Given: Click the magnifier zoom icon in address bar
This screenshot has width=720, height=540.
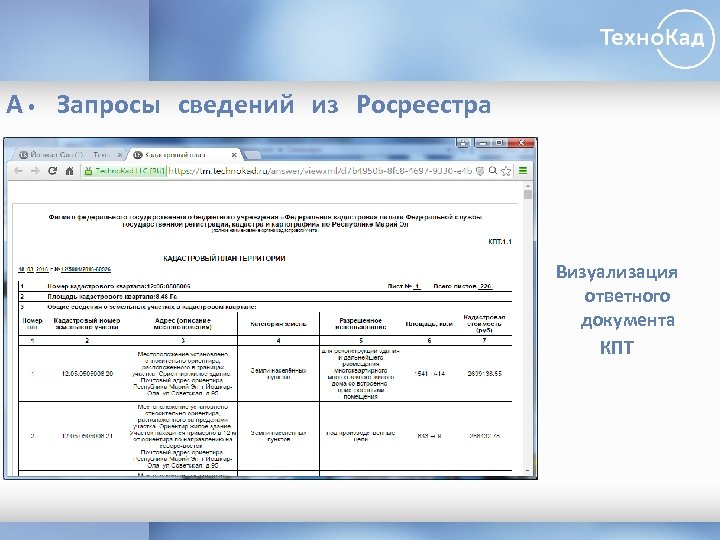Looking at the screenshot, I should click(493, 171).
